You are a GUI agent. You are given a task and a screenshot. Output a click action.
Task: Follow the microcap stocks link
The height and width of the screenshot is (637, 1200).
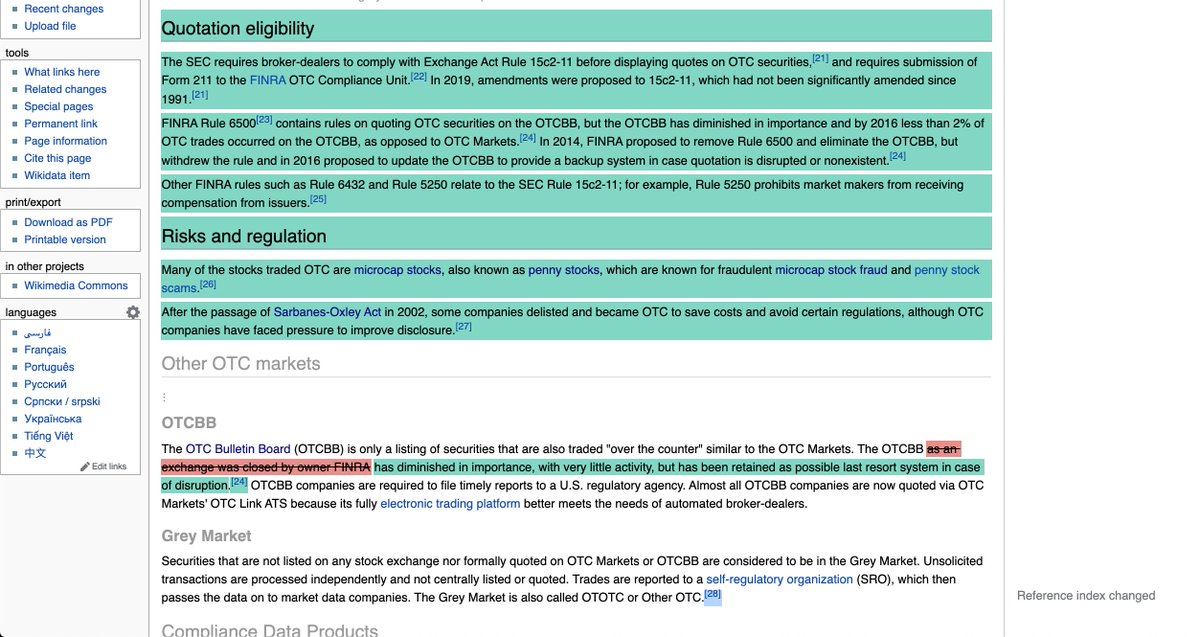pos(397,270)
